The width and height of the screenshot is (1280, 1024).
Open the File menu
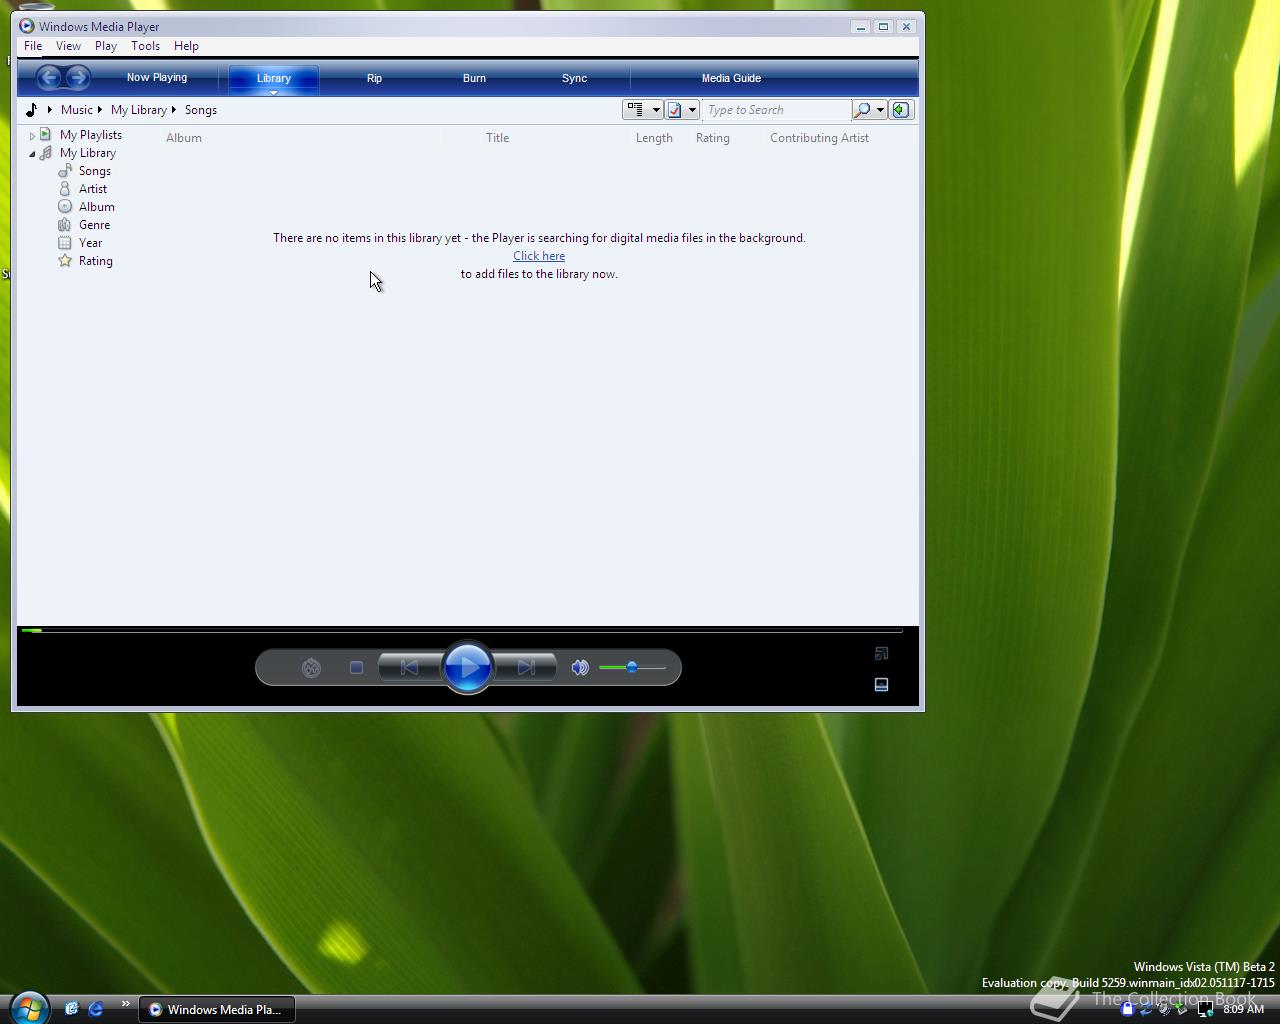click(33, 46)
